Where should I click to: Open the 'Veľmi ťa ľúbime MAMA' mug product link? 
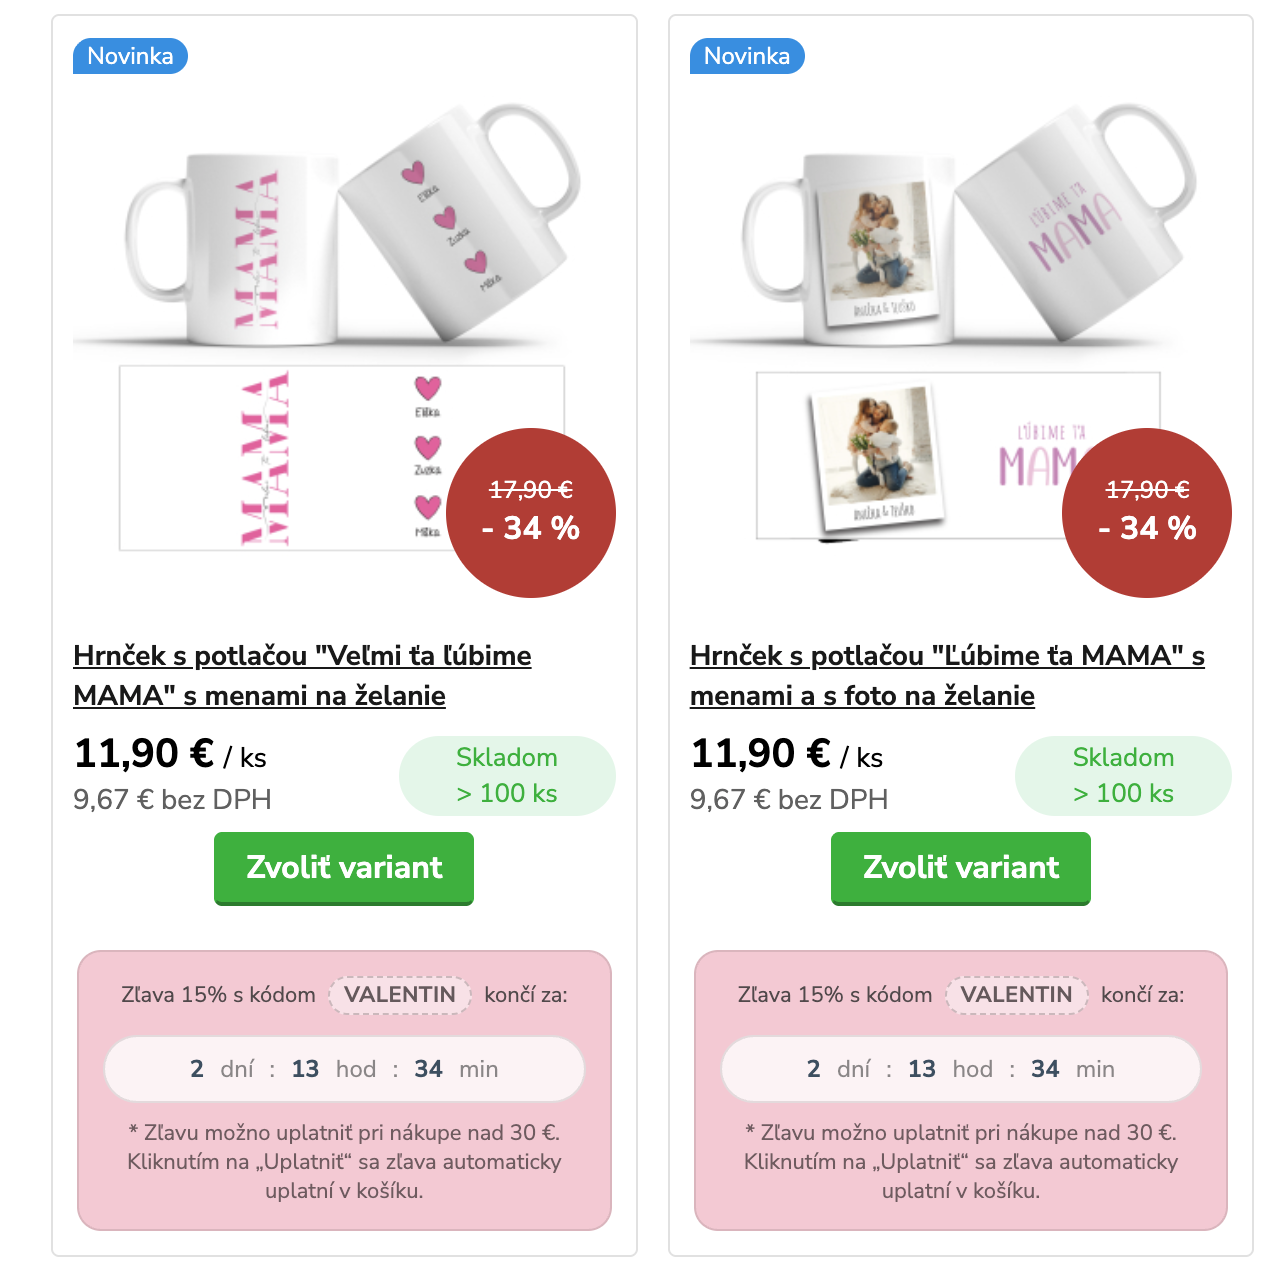(302, 675)
